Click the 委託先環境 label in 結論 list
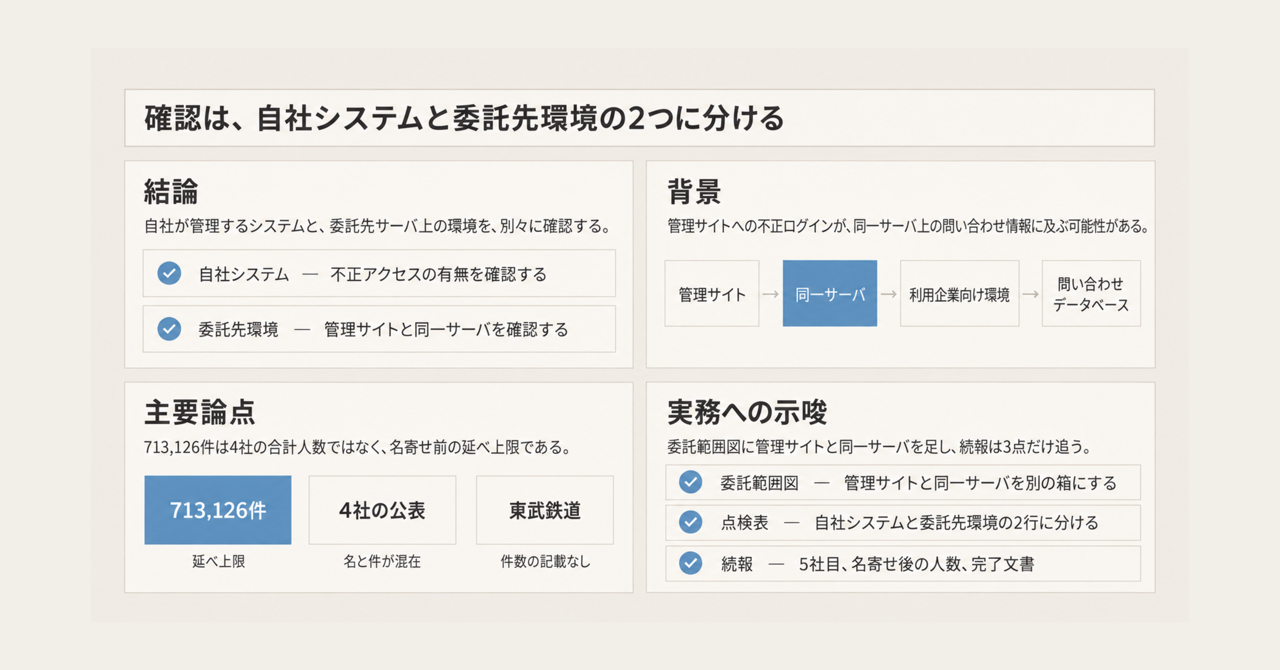Image resolution: width=1280 pixels, height=670 pixels. pyautogui.click(x=238, y=329)
